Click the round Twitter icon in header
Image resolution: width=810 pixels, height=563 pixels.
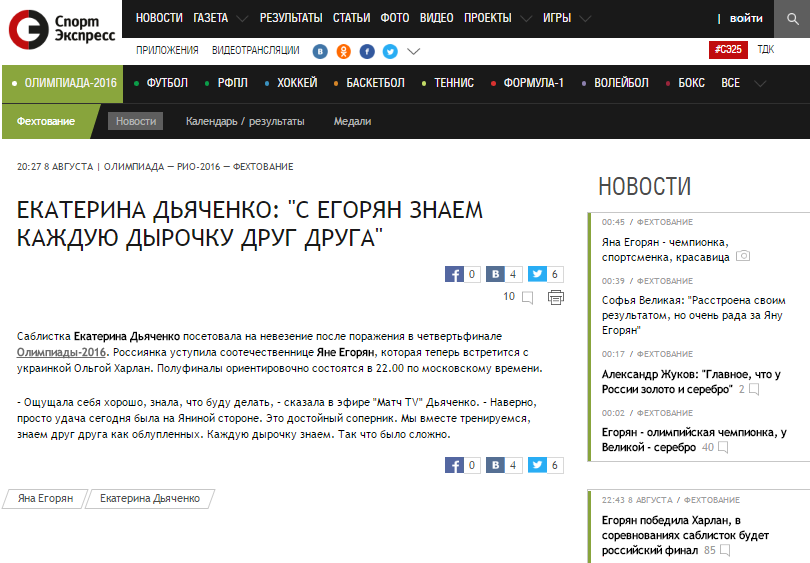click(390, 51)
